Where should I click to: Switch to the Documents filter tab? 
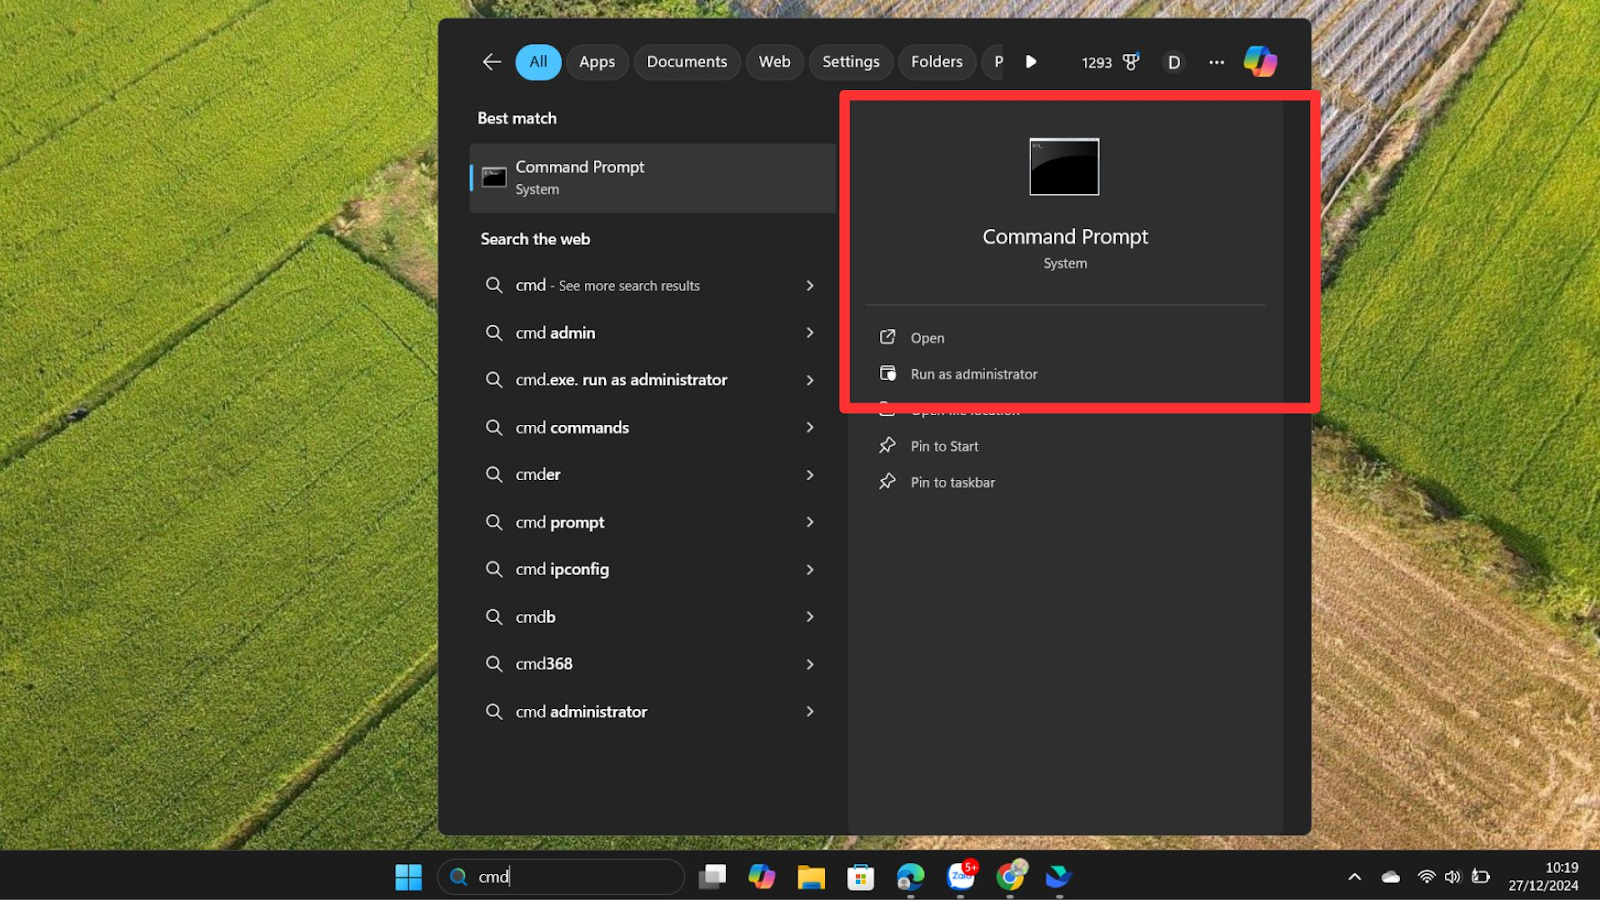687,62
